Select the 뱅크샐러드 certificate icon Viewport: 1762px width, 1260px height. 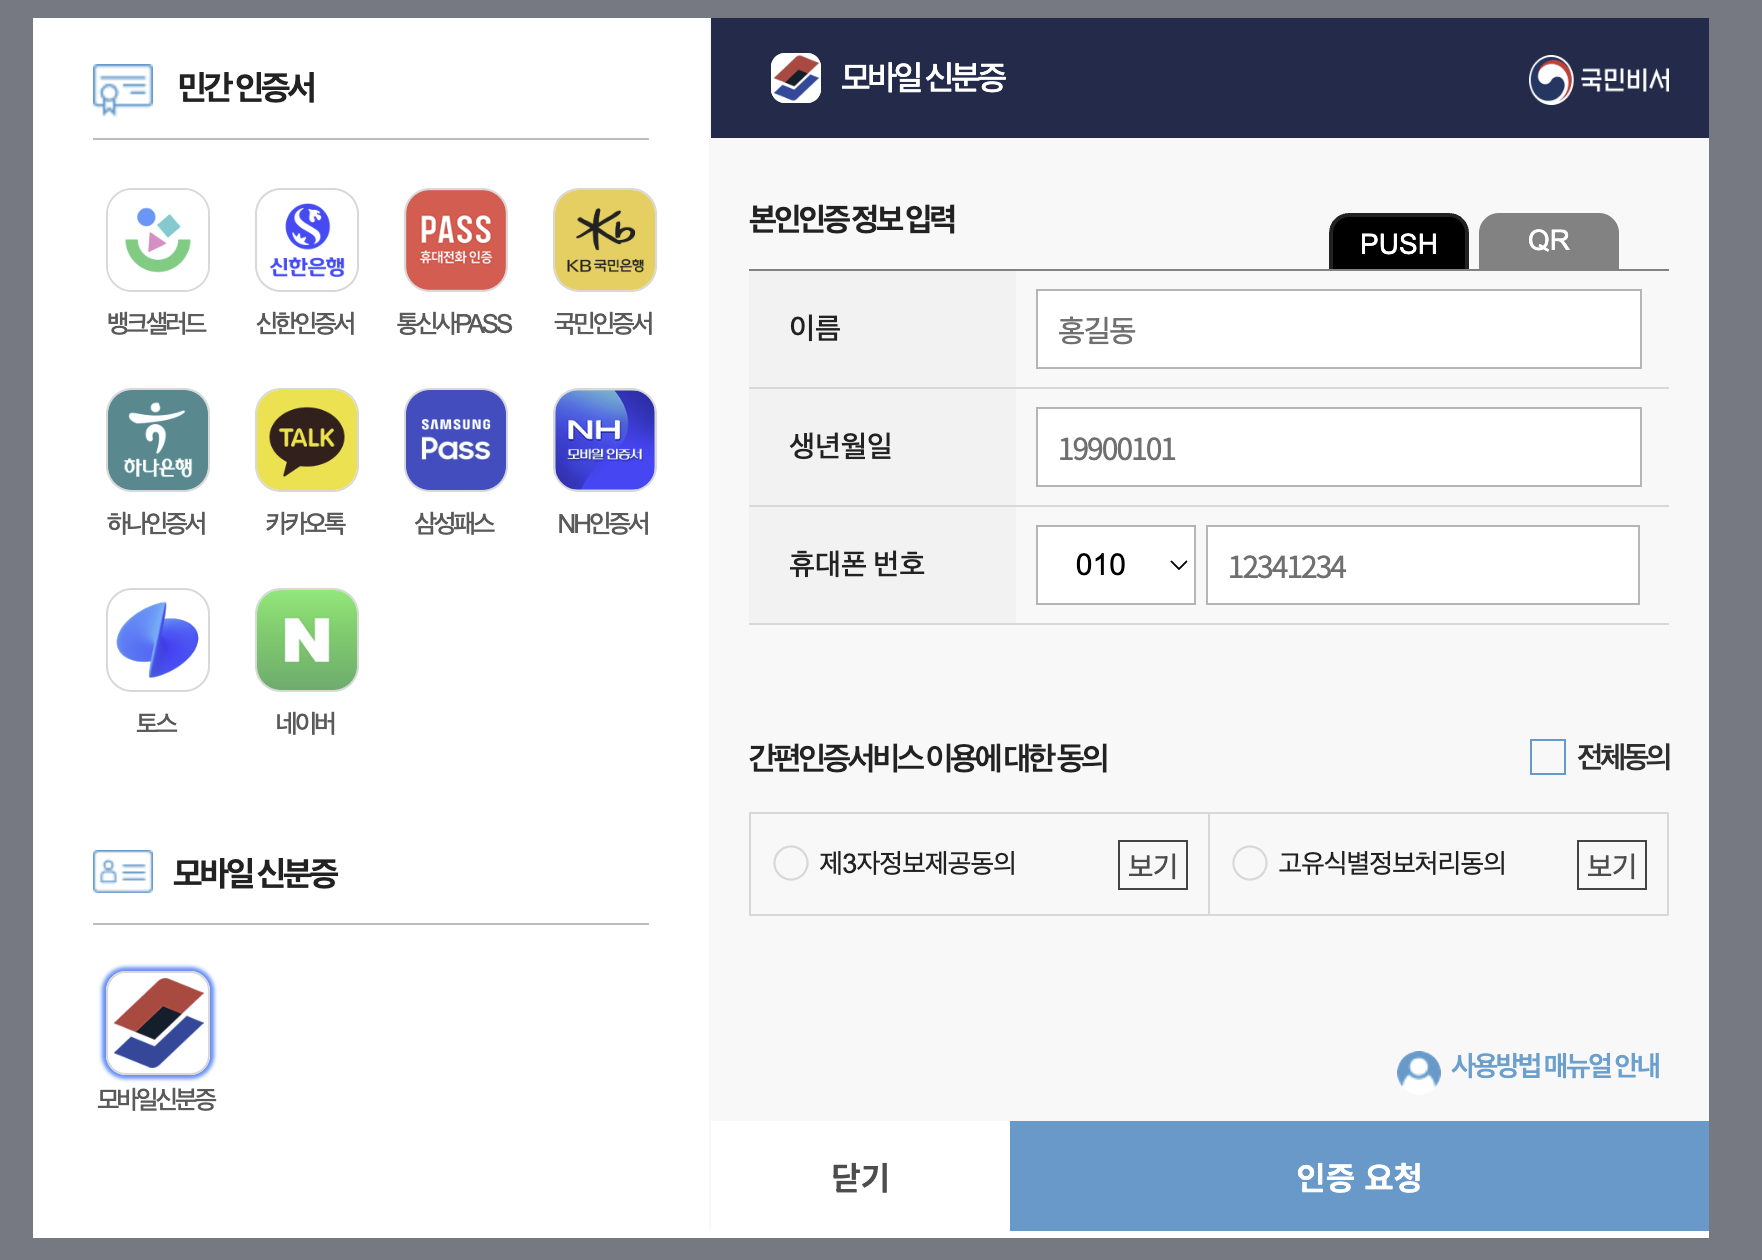point(157,240)
